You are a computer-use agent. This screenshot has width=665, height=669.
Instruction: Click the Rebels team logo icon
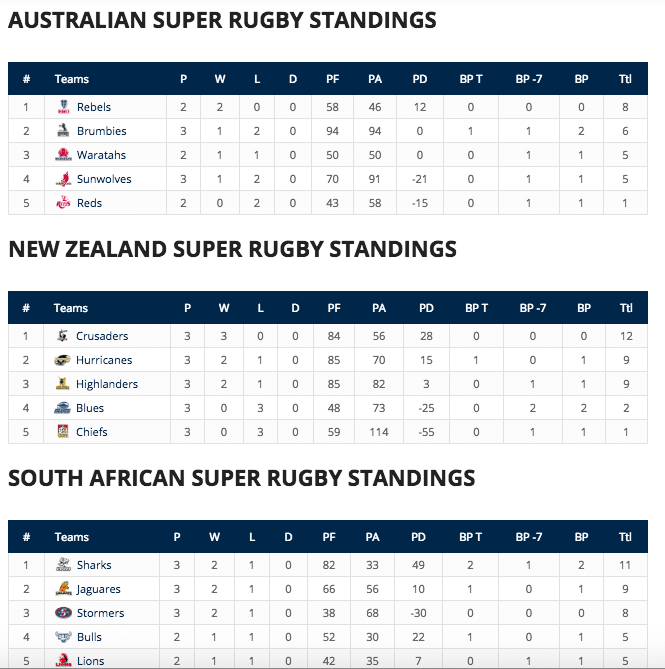[64, 107]
